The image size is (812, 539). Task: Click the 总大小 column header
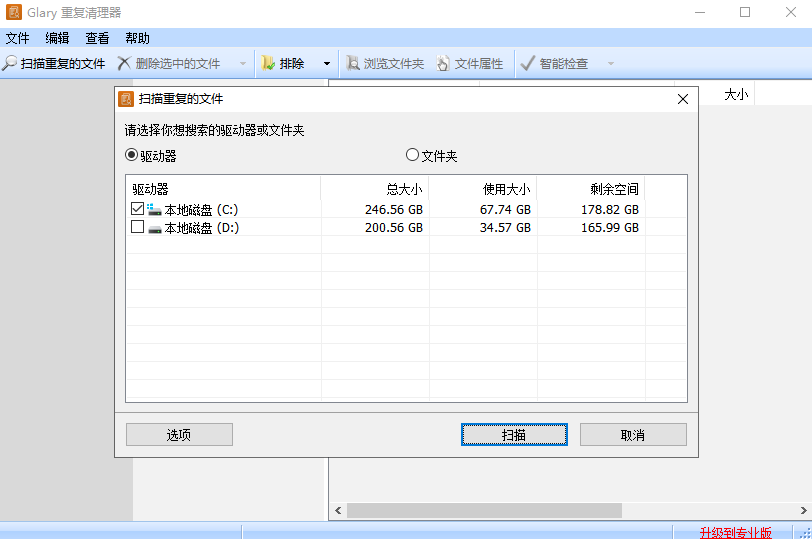(x=375, y=189)
